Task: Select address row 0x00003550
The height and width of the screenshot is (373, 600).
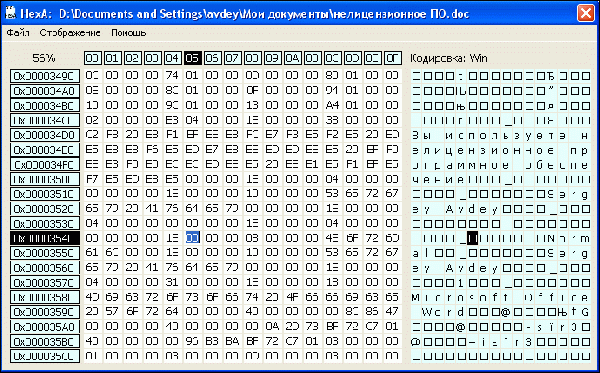Action: [x=45, y=253]
